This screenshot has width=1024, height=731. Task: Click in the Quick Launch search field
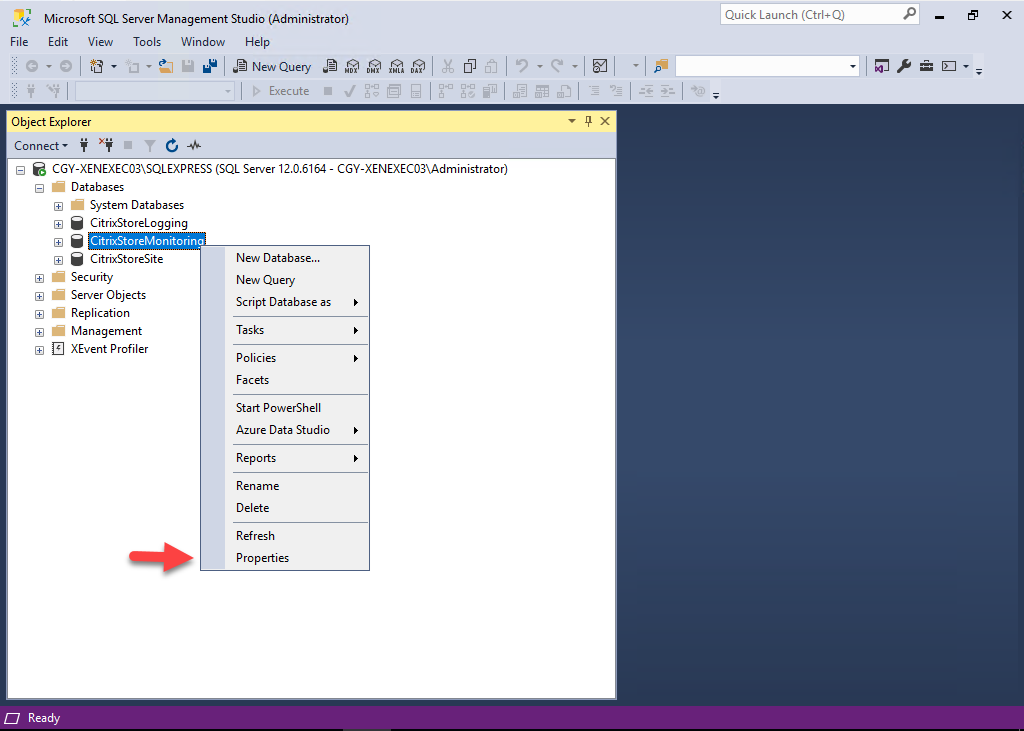812,14
